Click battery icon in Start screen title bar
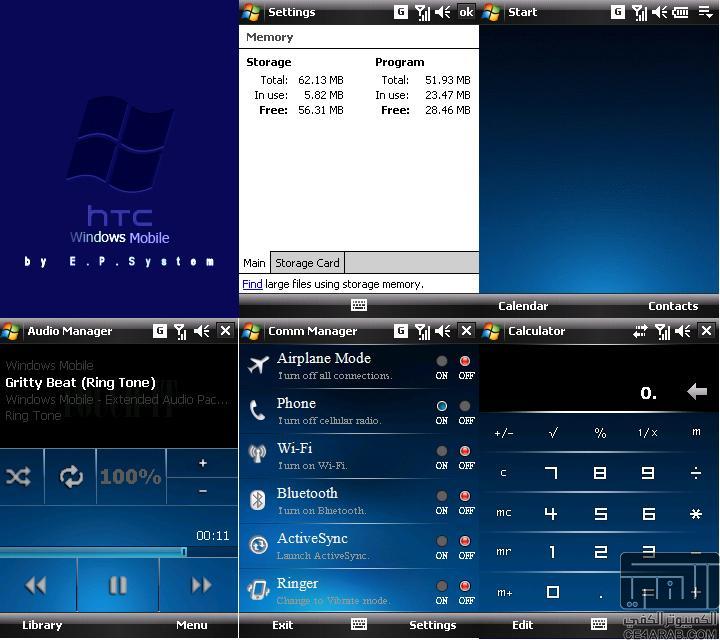This screenshot has width=720, height=640. pyautogui.click(x=680, y=12)
